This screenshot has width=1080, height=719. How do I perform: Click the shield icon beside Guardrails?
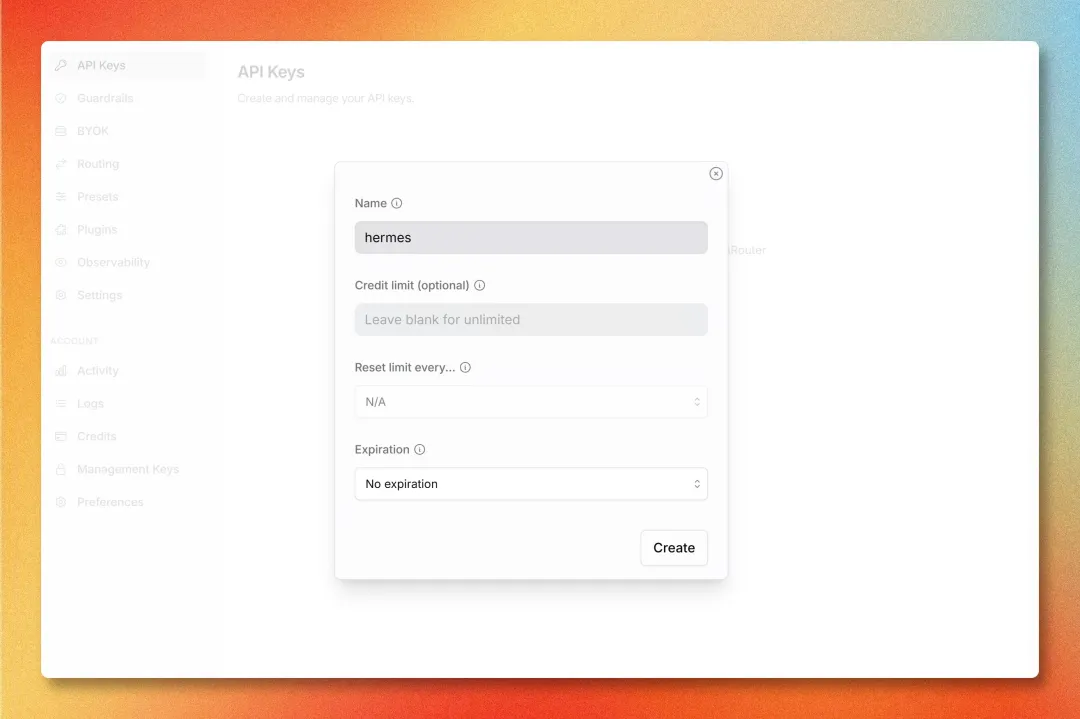pos(61,98)
